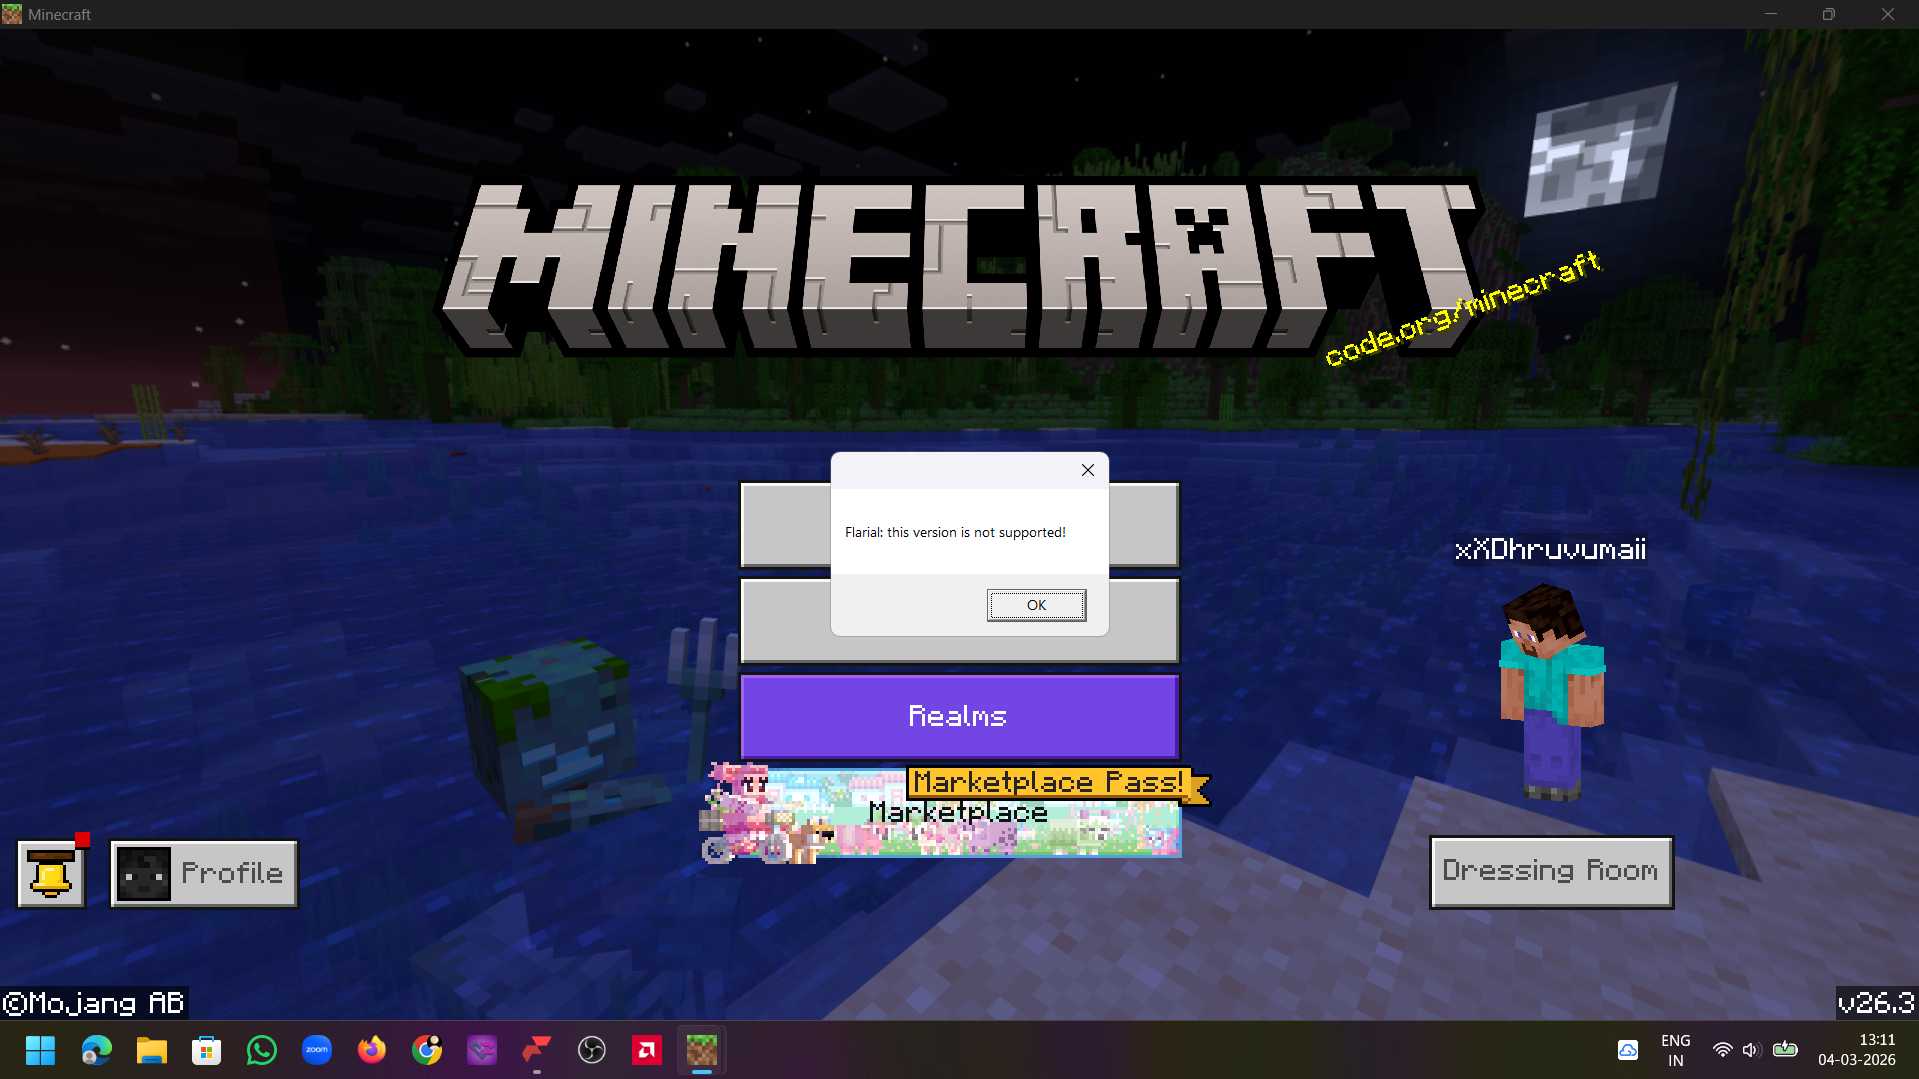Open the Marketplace
This screenshot has width=1919, height=1079.
click(957, 812)
